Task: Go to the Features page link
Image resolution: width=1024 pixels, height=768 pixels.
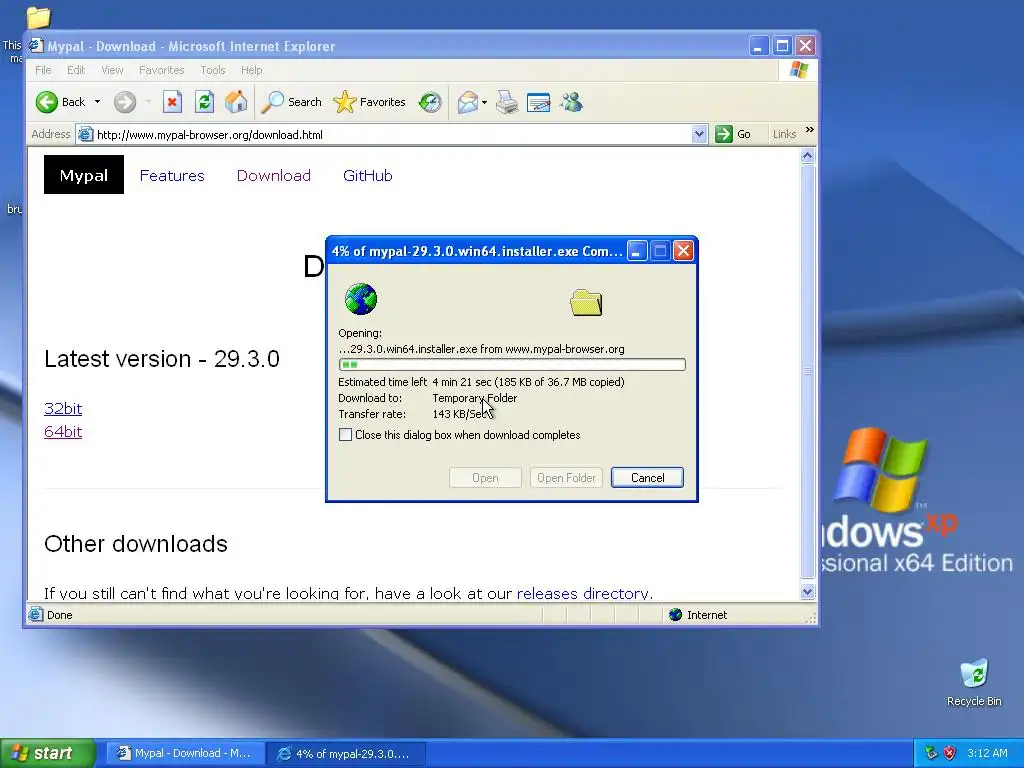Action: click(172, 175)
